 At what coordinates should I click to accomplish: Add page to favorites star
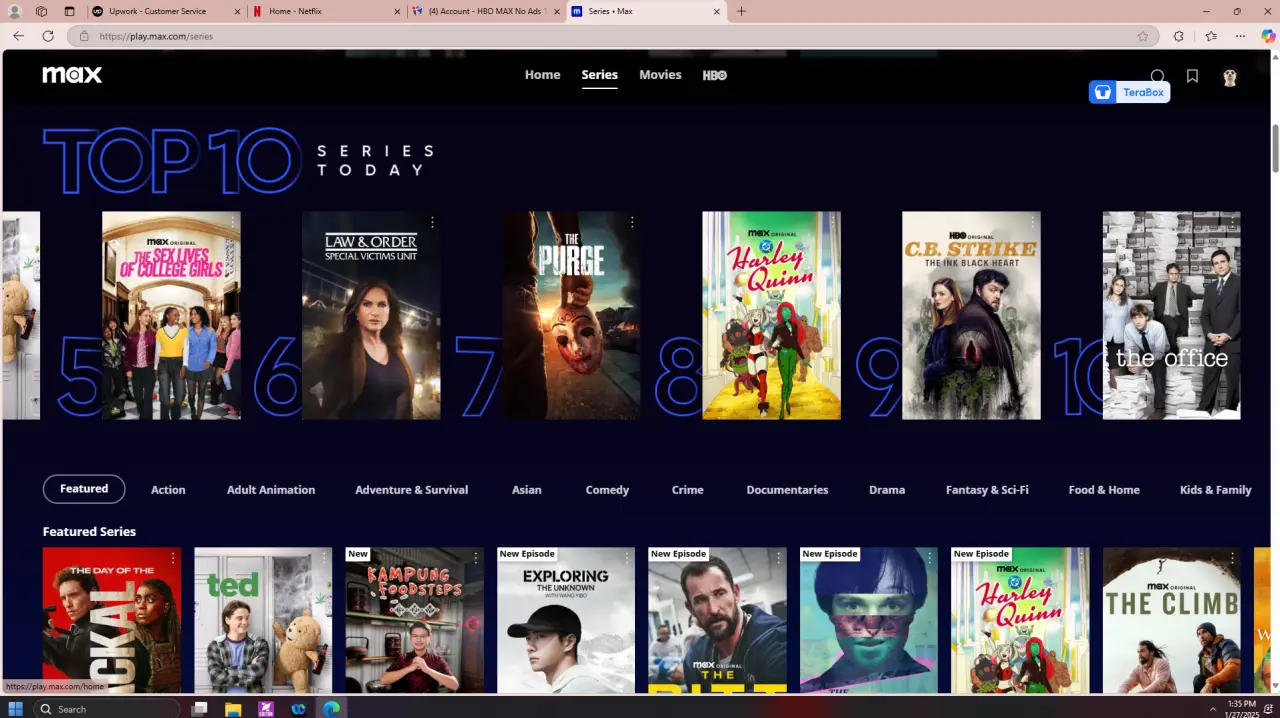[x=1143, y=36]
